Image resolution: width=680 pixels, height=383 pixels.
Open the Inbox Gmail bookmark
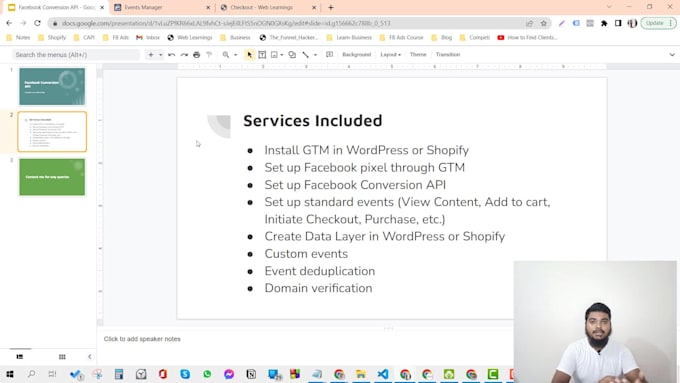(148, 38)
